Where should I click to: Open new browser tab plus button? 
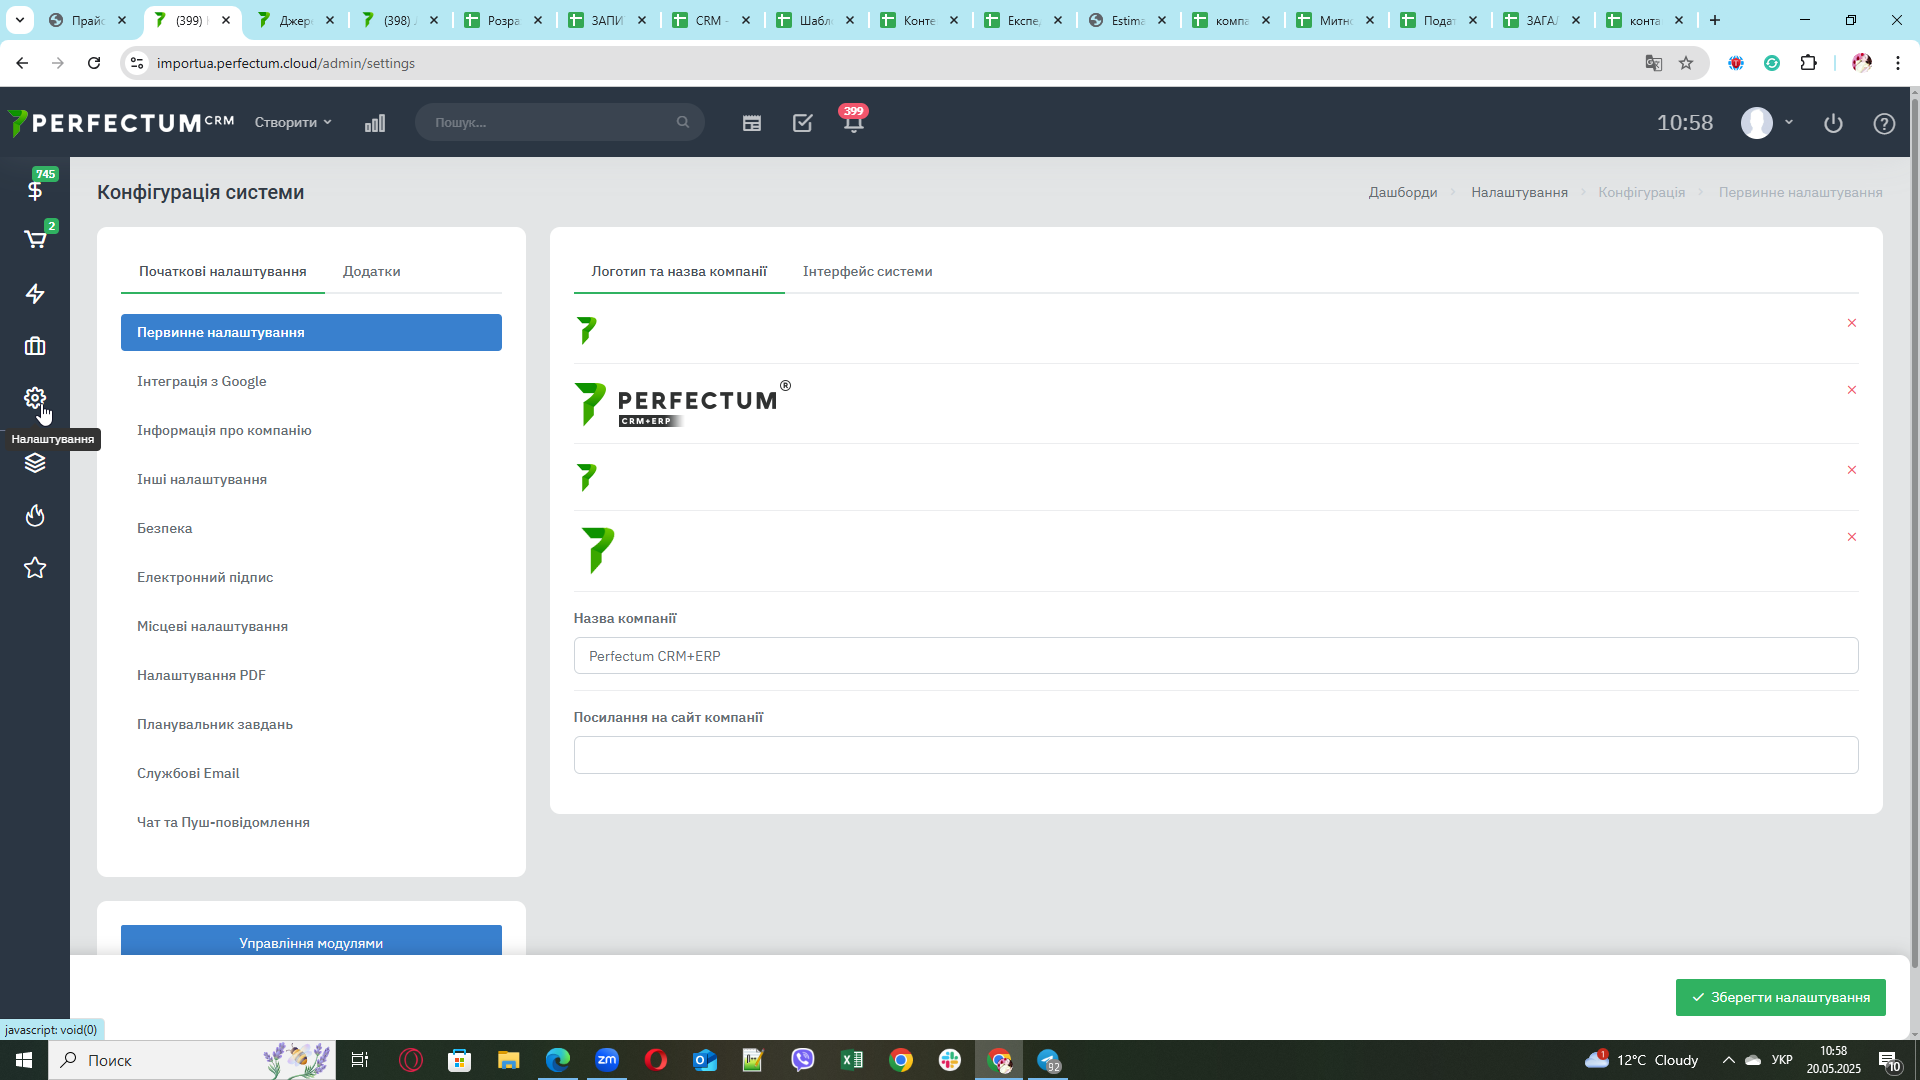pos(1715,20)
